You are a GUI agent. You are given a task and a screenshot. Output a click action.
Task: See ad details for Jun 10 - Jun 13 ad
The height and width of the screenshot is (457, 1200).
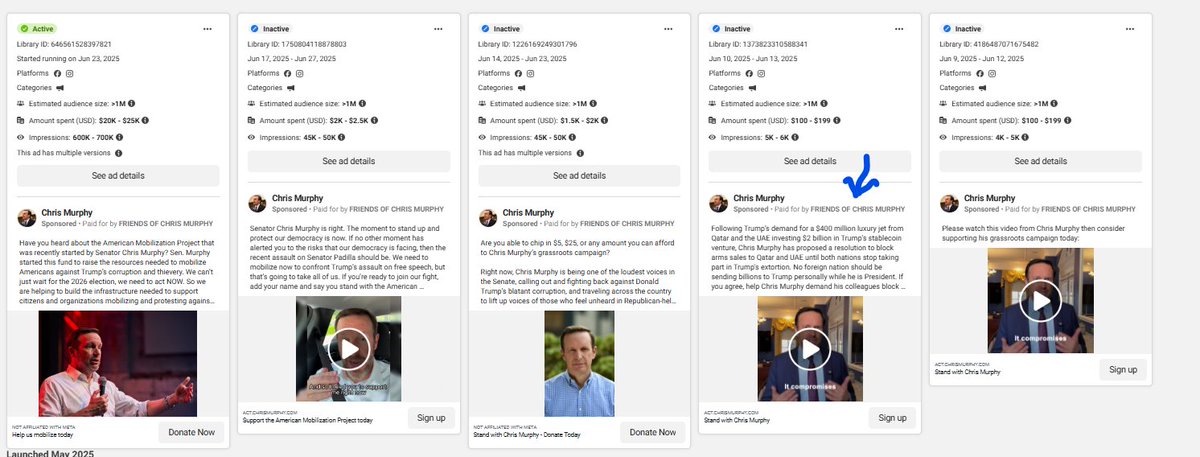point(811,161)
